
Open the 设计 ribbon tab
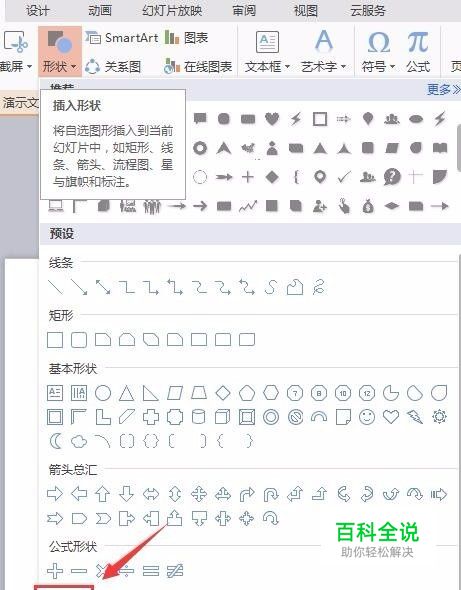click(37, 10)
